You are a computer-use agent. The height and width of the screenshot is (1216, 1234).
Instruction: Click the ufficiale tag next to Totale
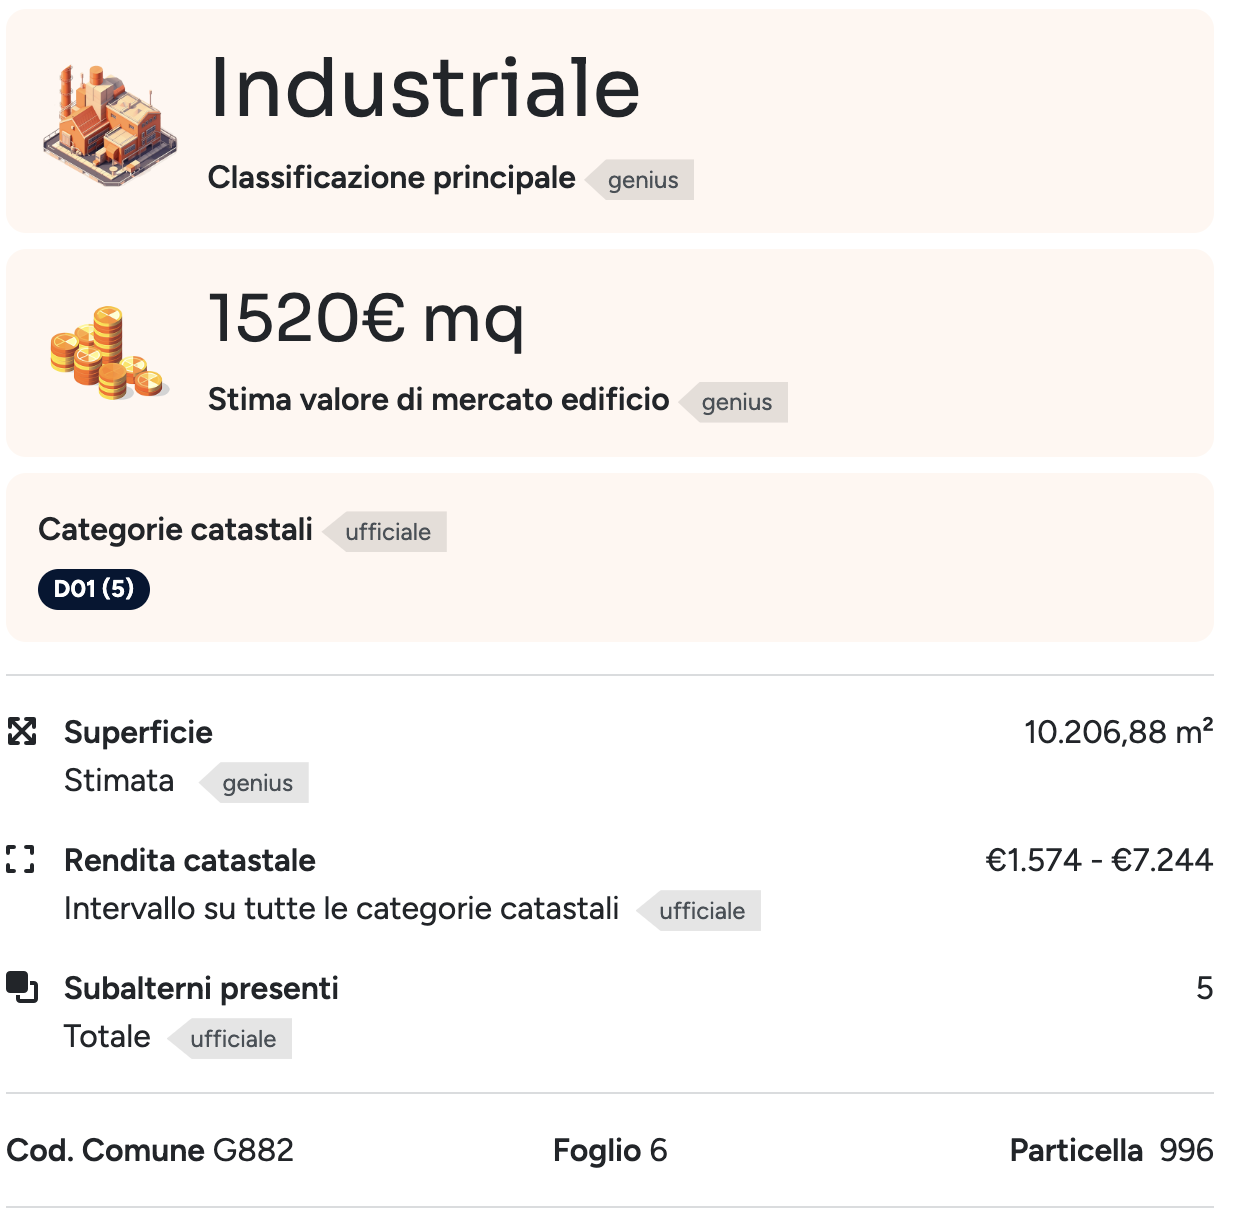232,1039
